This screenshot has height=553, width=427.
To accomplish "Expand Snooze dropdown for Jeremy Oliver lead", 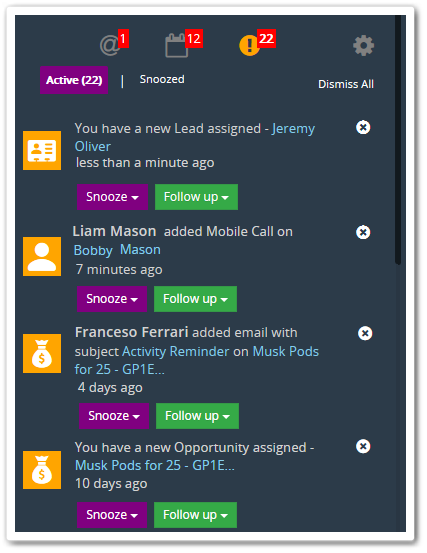I will pyautogui.click(x=112, y=197).
